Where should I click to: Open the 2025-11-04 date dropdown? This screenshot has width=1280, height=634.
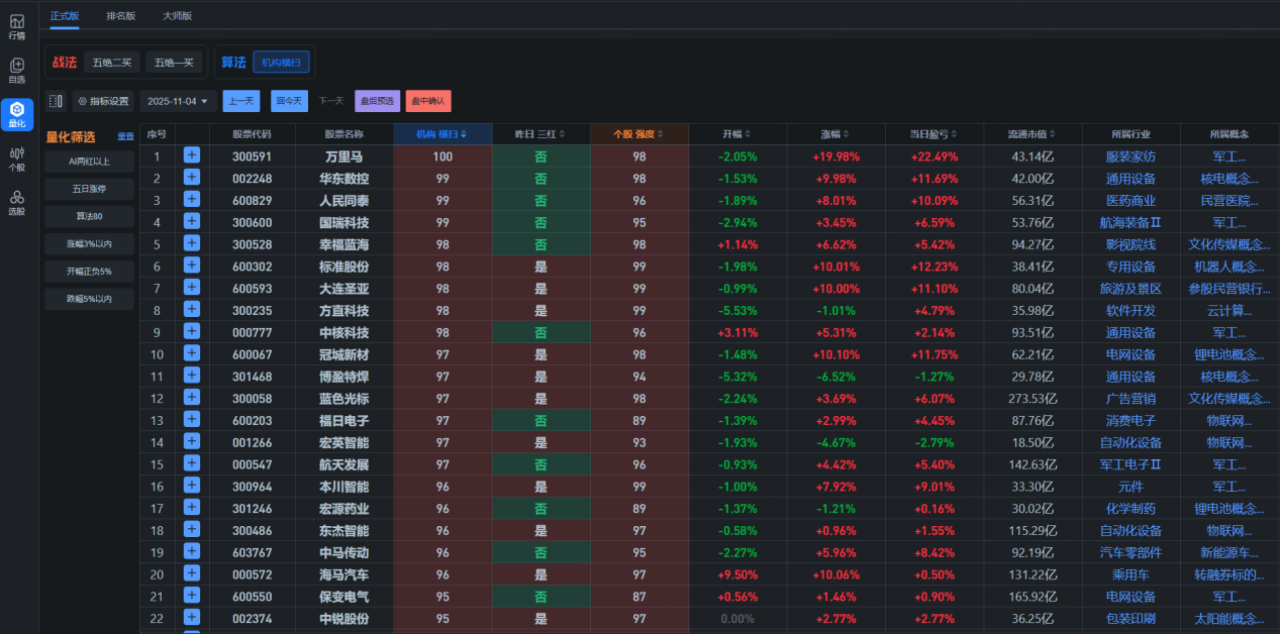177,101
